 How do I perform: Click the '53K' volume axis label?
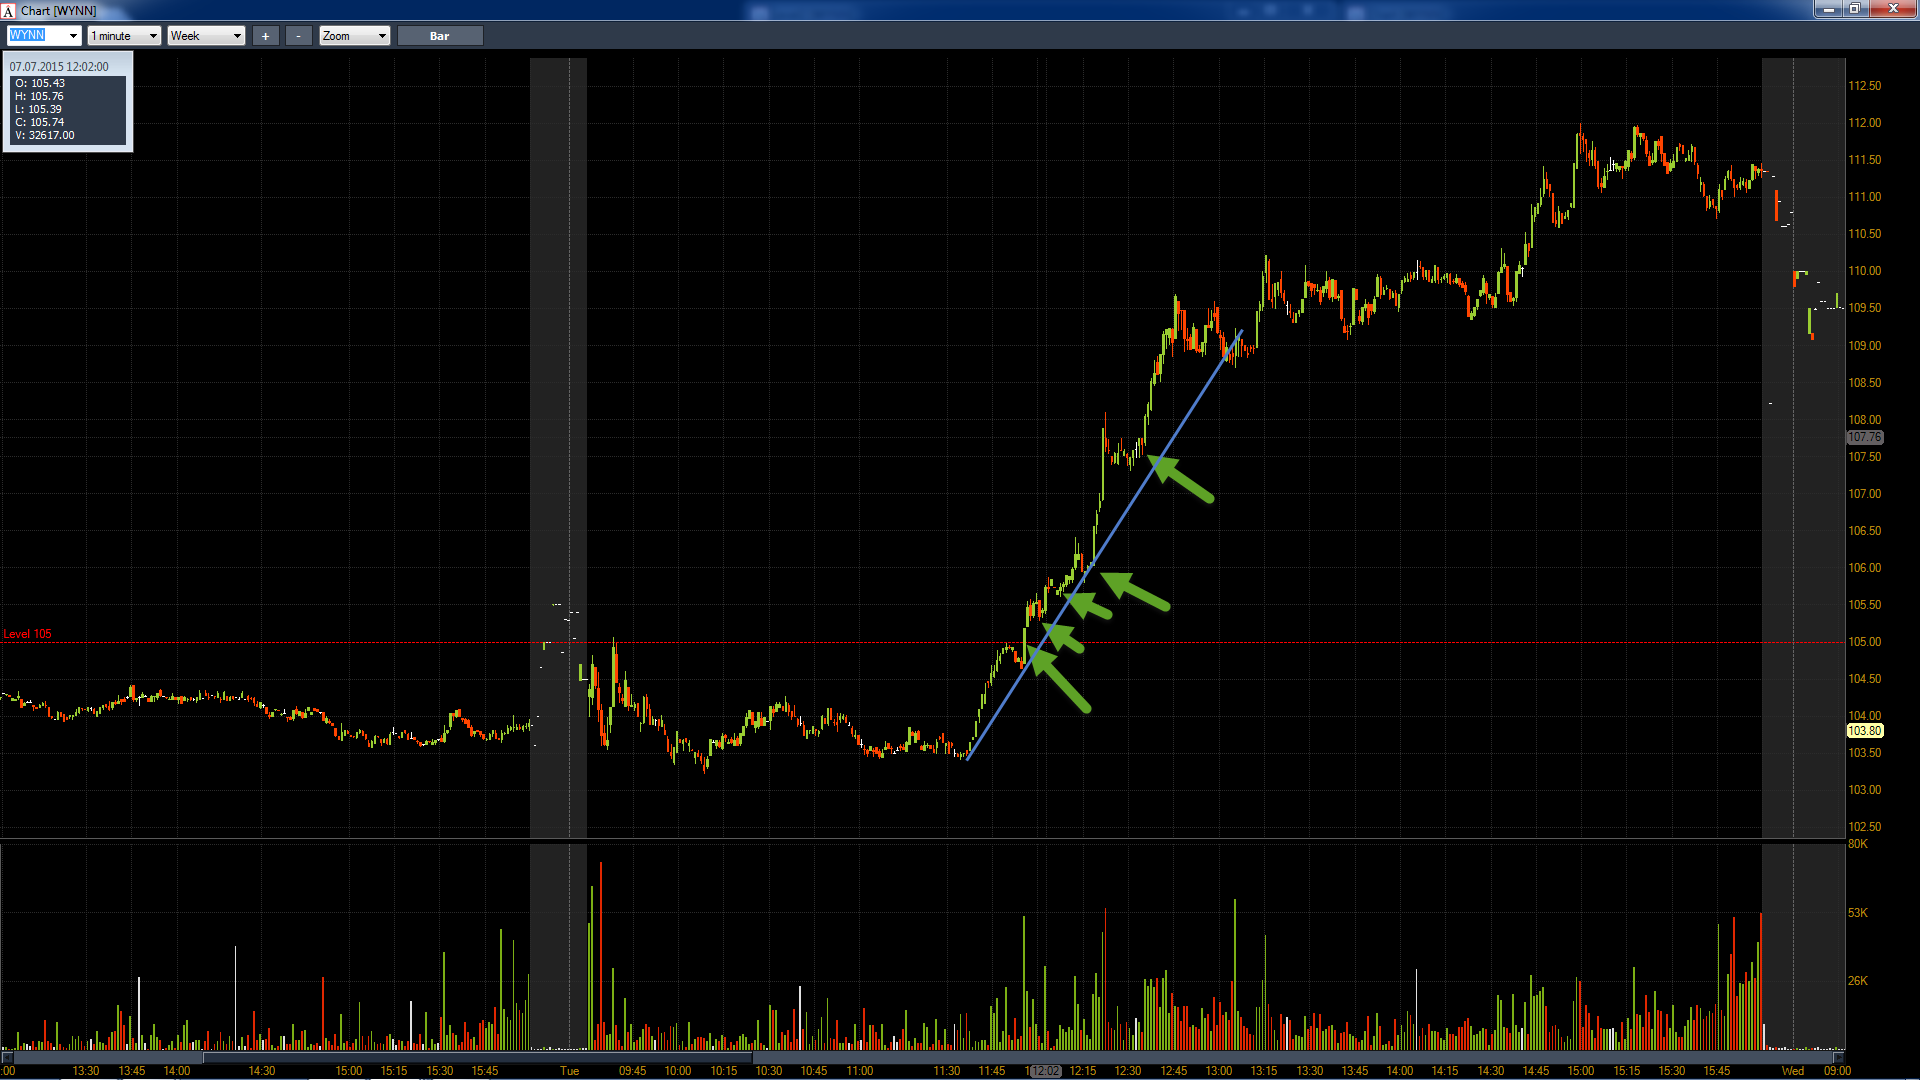[x=1858, y=913]
